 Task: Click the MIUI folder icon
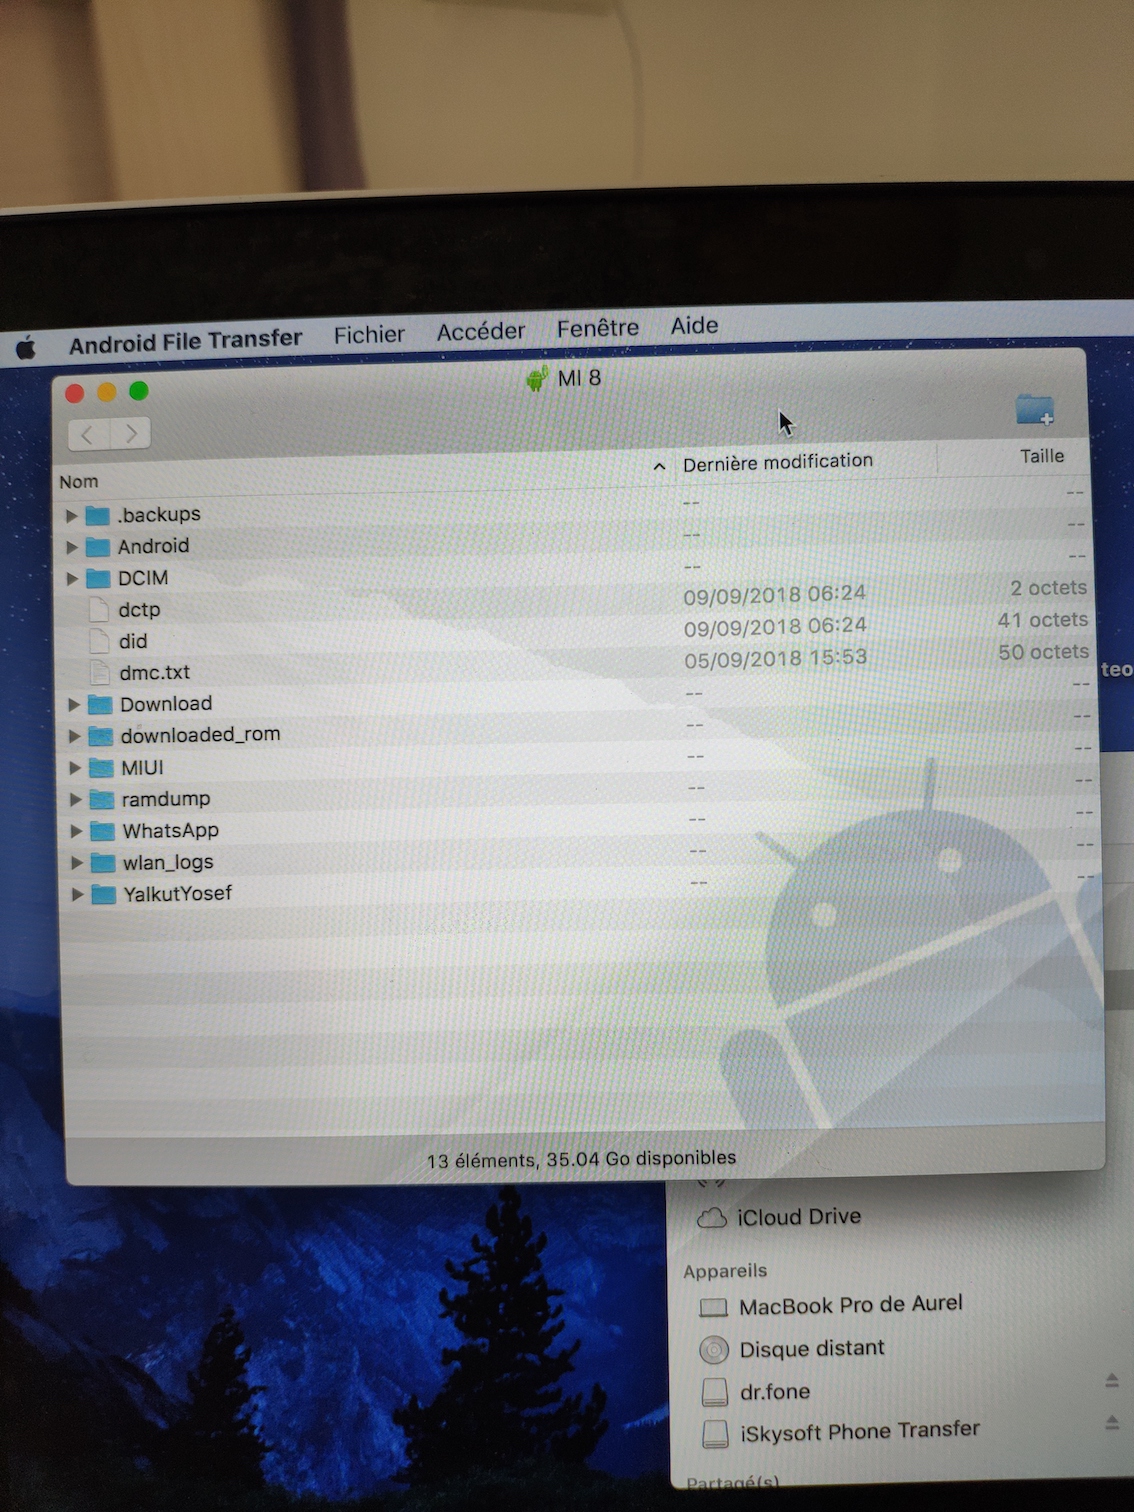click(101, 768)
